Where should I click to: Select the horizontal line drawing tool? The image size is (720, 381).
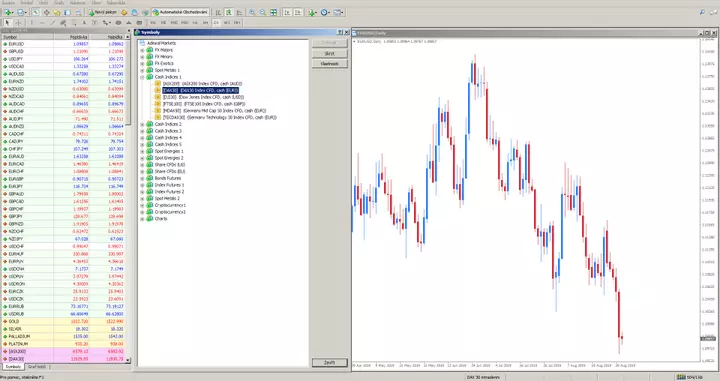pos(42,22)
